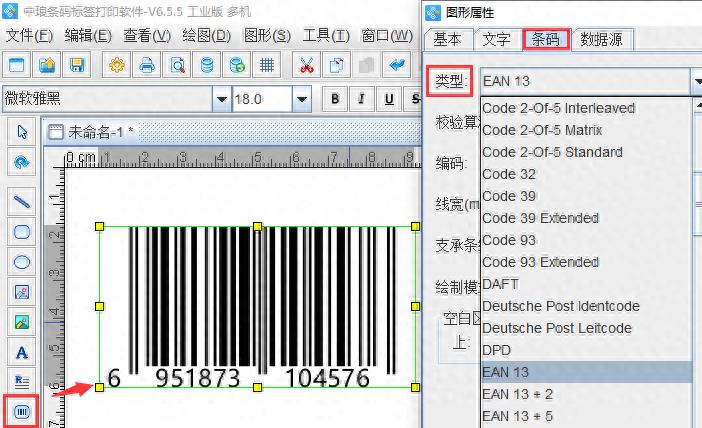Toggle bold text formatting
Viewport: 702px width, 428px height.
335,99
